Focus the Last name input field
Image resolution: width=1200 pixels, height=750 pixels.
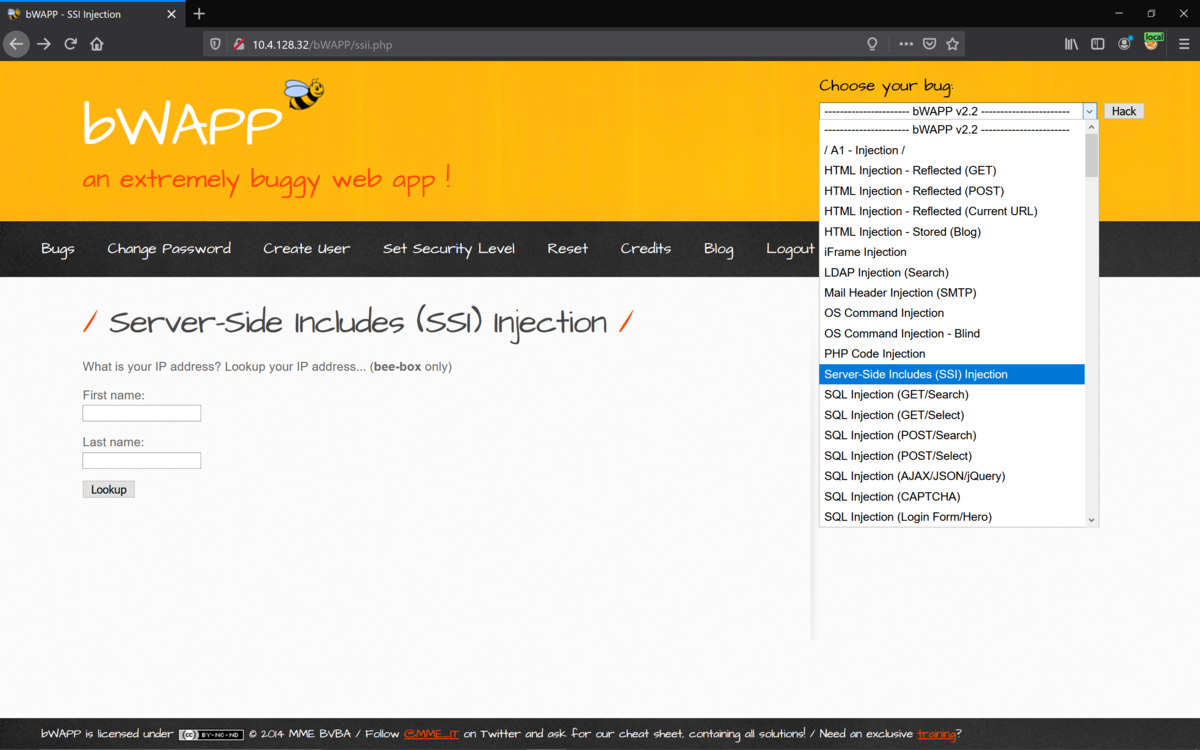[142, 460]
